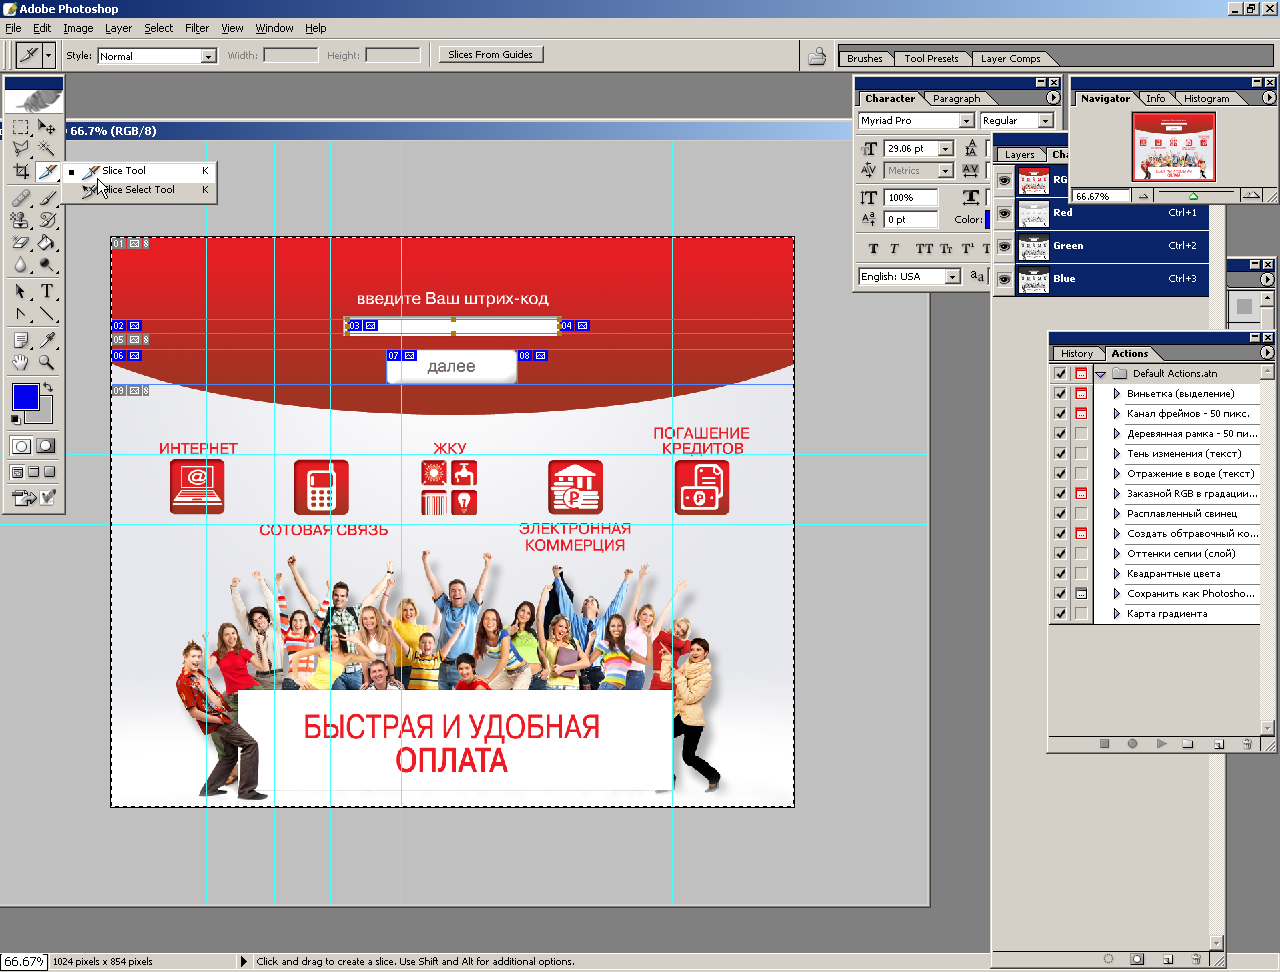This screenshot has height=972, width=1280.
Task: Toggle visibility of the Blue channel
Action: tap(1004, 279)
